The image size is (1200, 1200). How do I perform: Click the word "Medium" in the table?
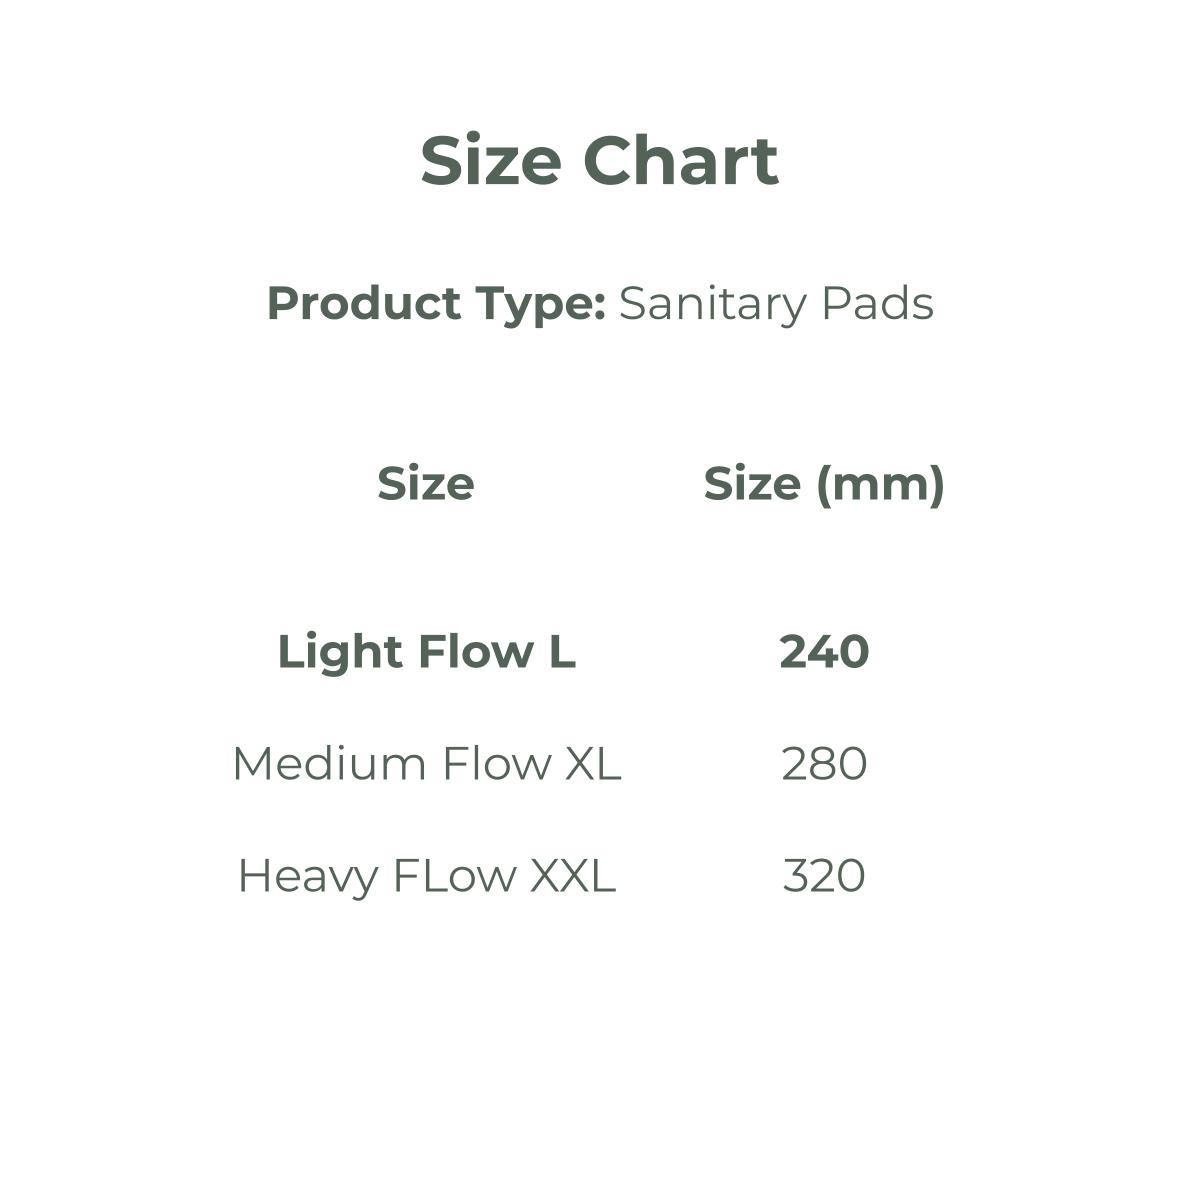pyautogui.click(x=316, y=764)
